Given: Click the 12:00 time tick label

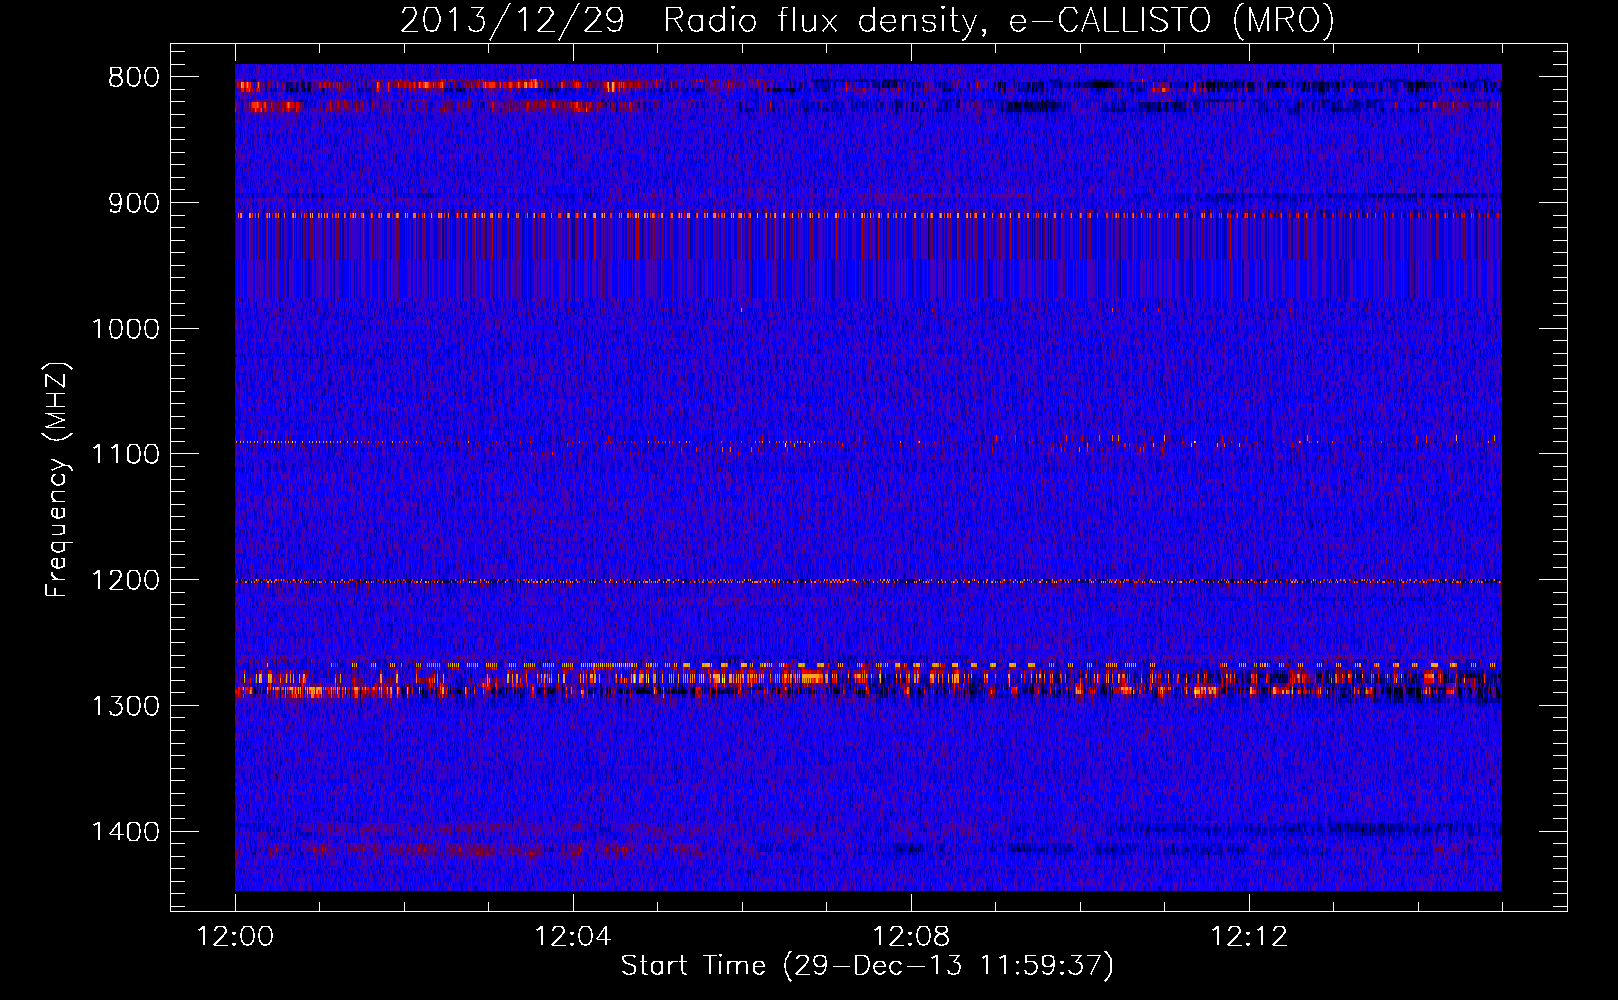Looking at the screenshot, I should (235, 937).
